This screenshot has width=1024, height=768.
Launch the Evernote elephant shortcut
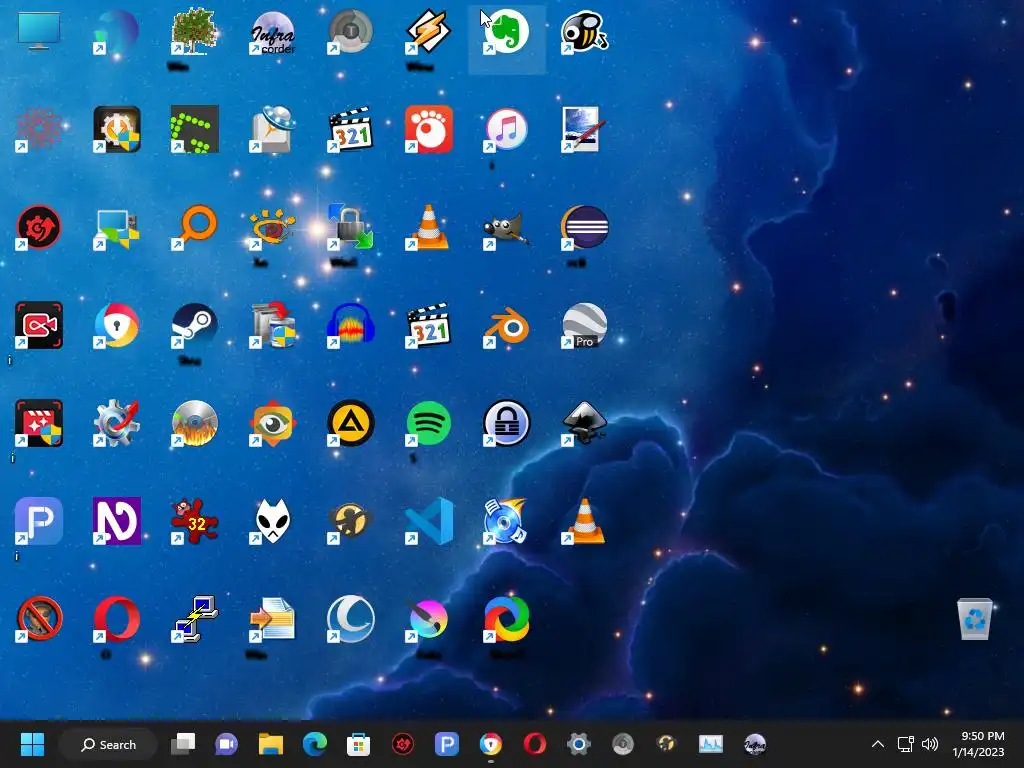(x=506, y=31)
